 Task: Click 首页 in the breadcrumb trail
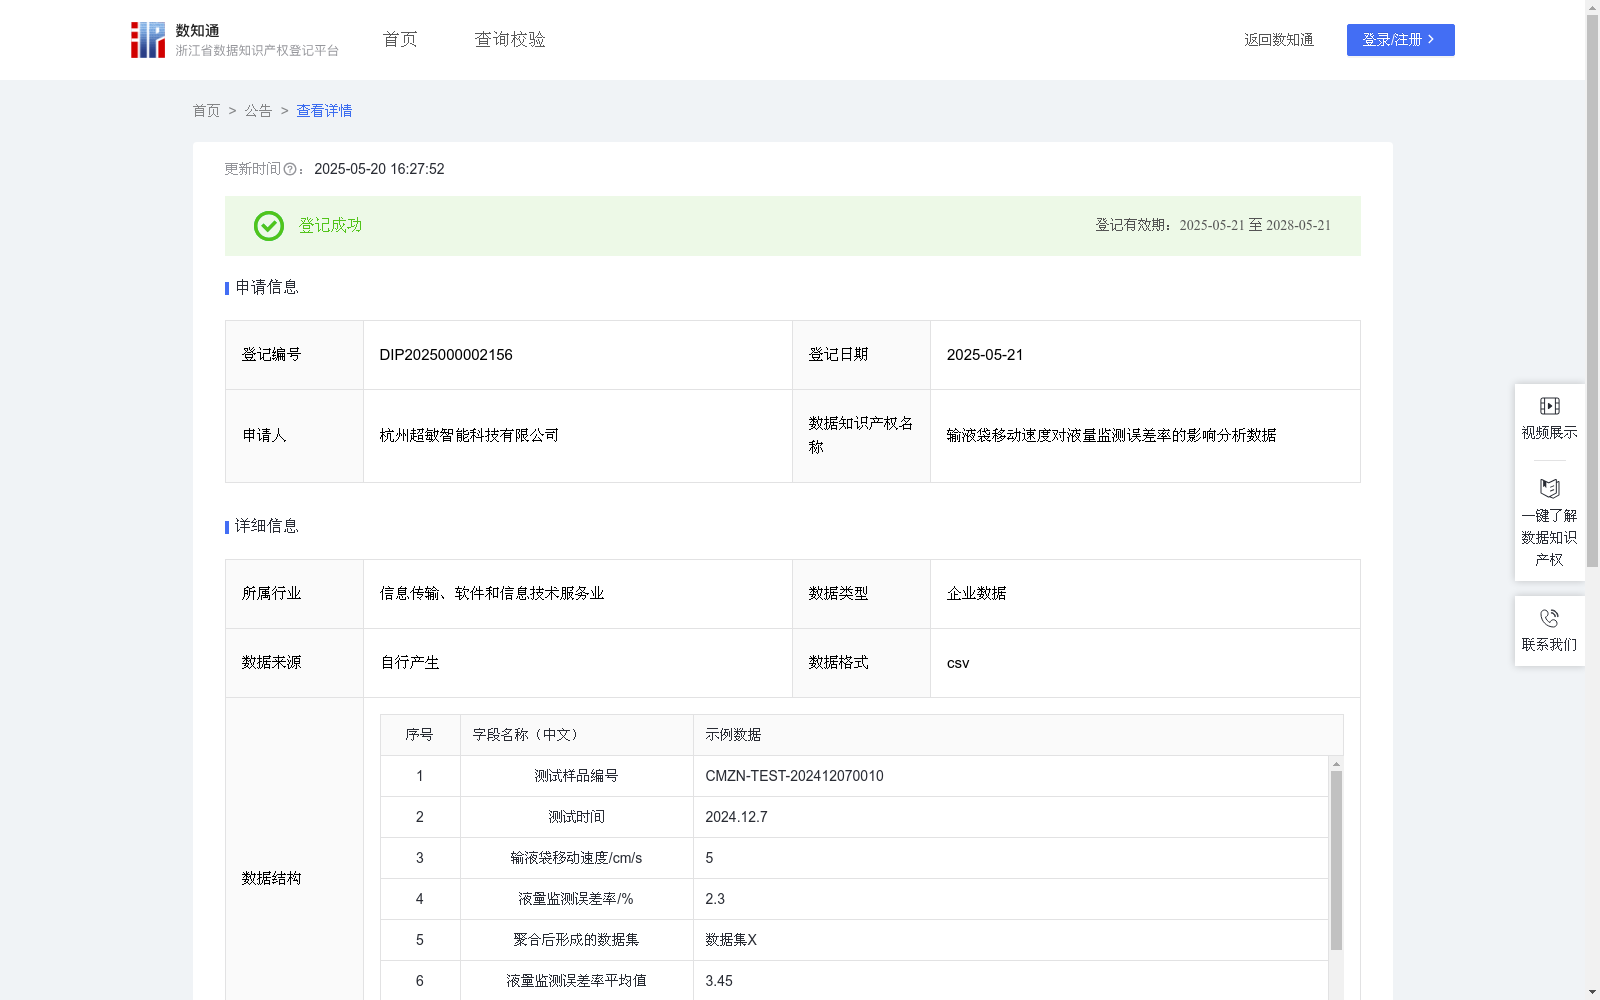pos(206,111)
